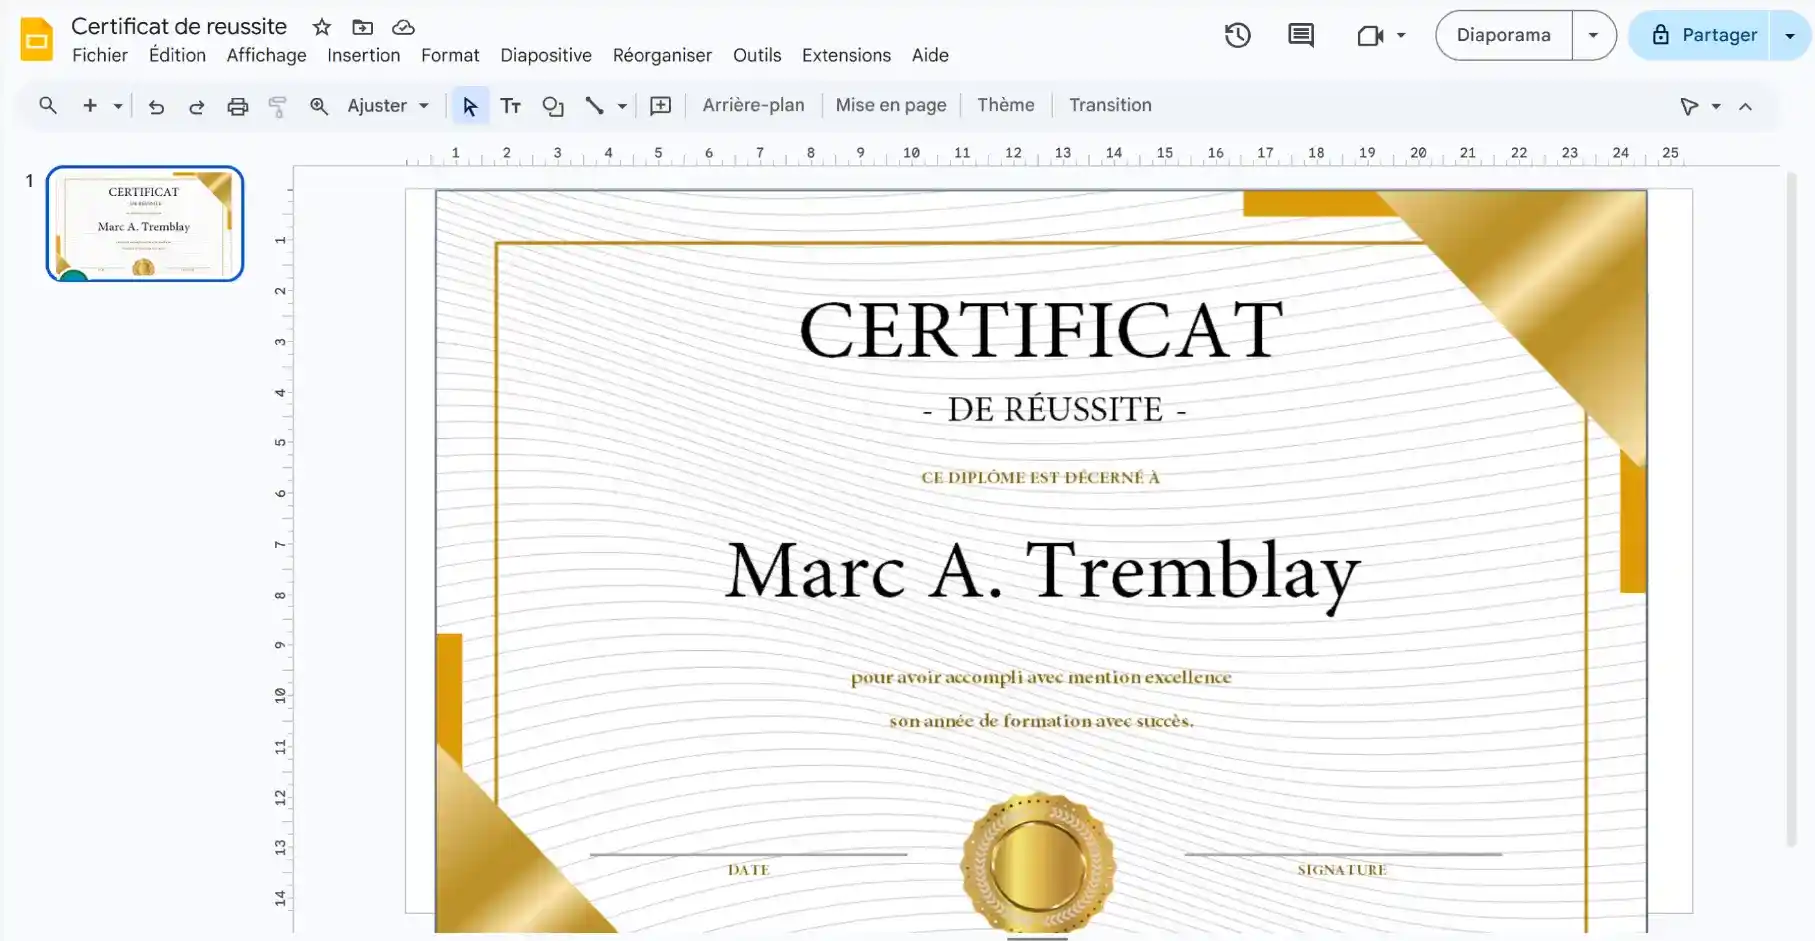Open the Affichage menu
1815x941 pixels.
tap(267, 56)
